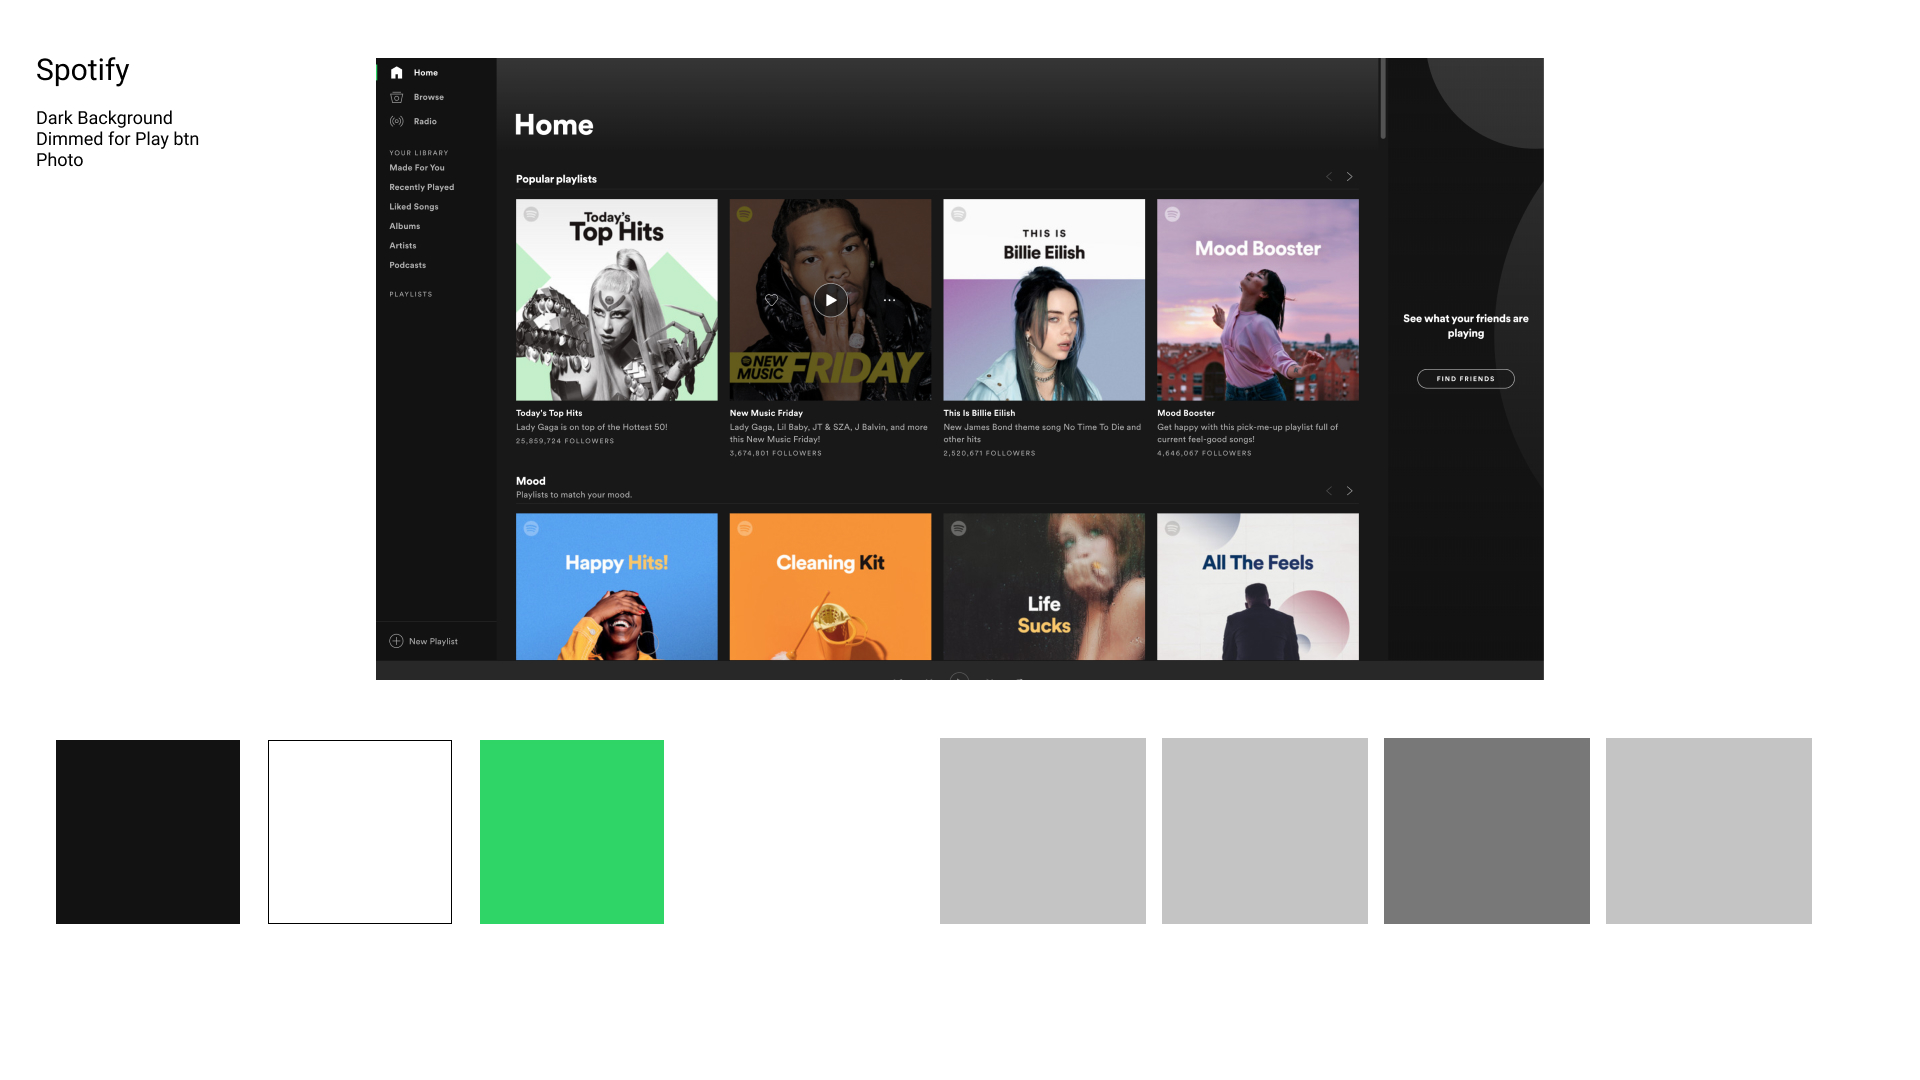1920x1080 pixels.
Task: Open Today's Top Hits cover thumbnail
Action: [x=617, y=300]
